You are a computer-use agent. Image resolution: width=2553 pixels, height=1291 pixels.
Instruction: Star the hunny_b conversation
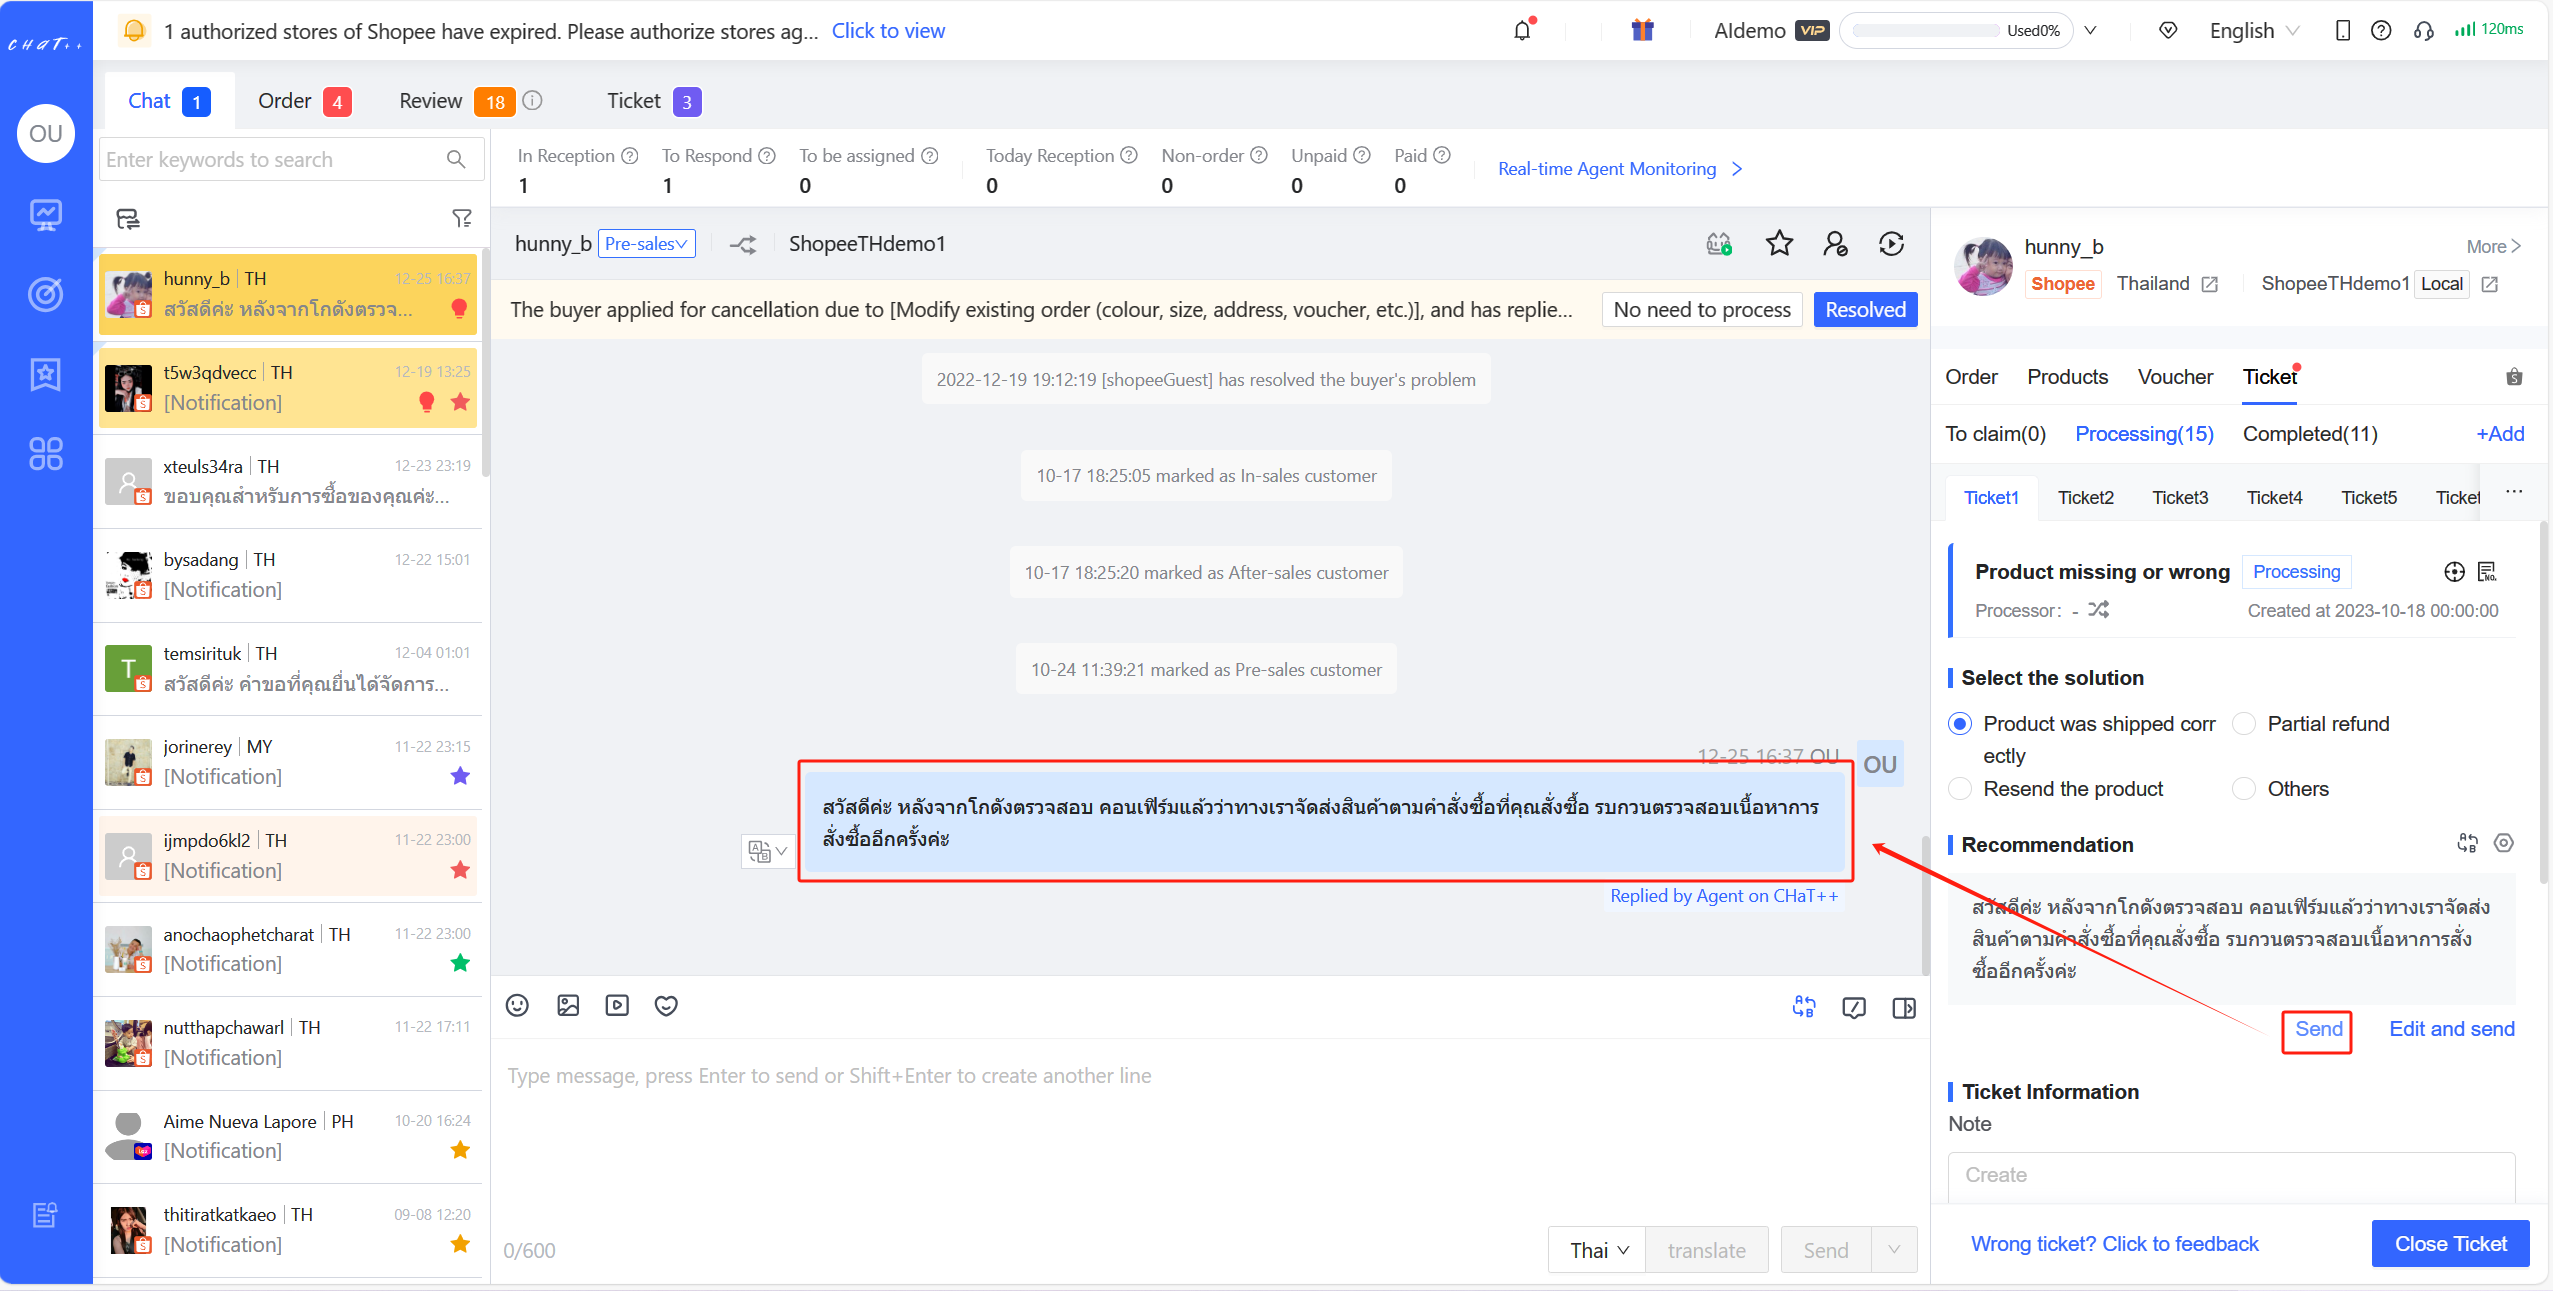[1779, 243]
